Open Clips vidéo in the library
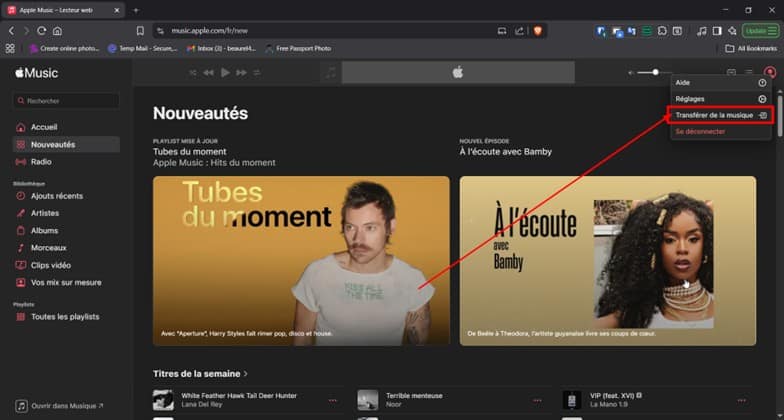Image resolution: width=784 pixels, height=420 pixels. (x=66, y=265)
